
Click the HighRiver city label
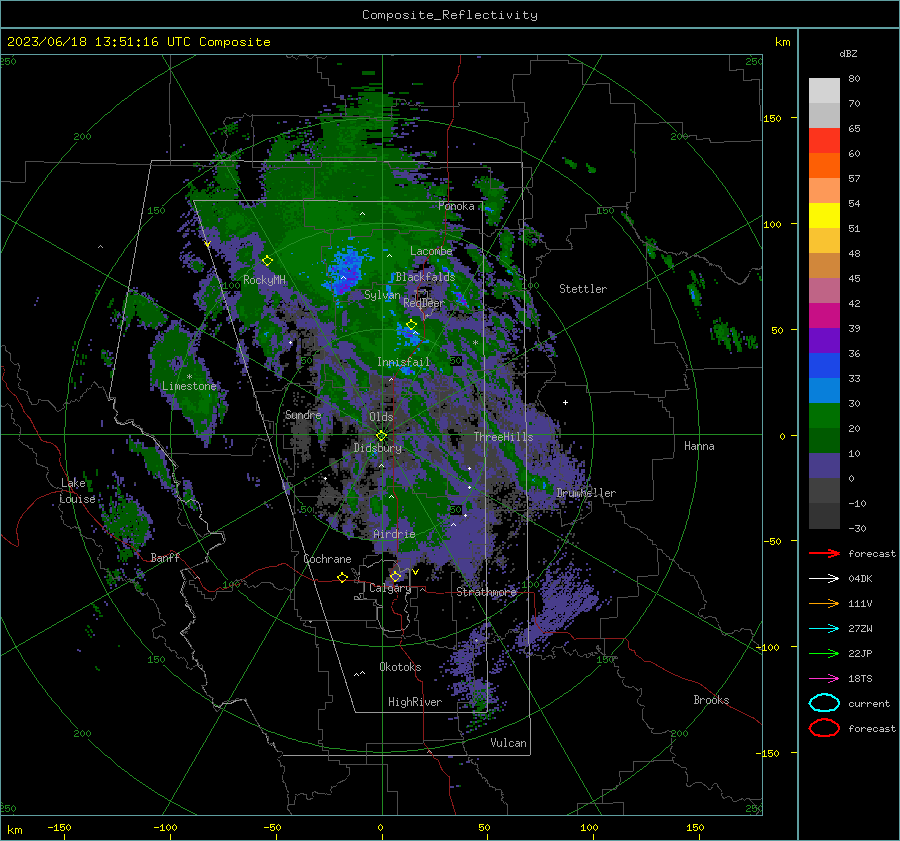[415, 702]
